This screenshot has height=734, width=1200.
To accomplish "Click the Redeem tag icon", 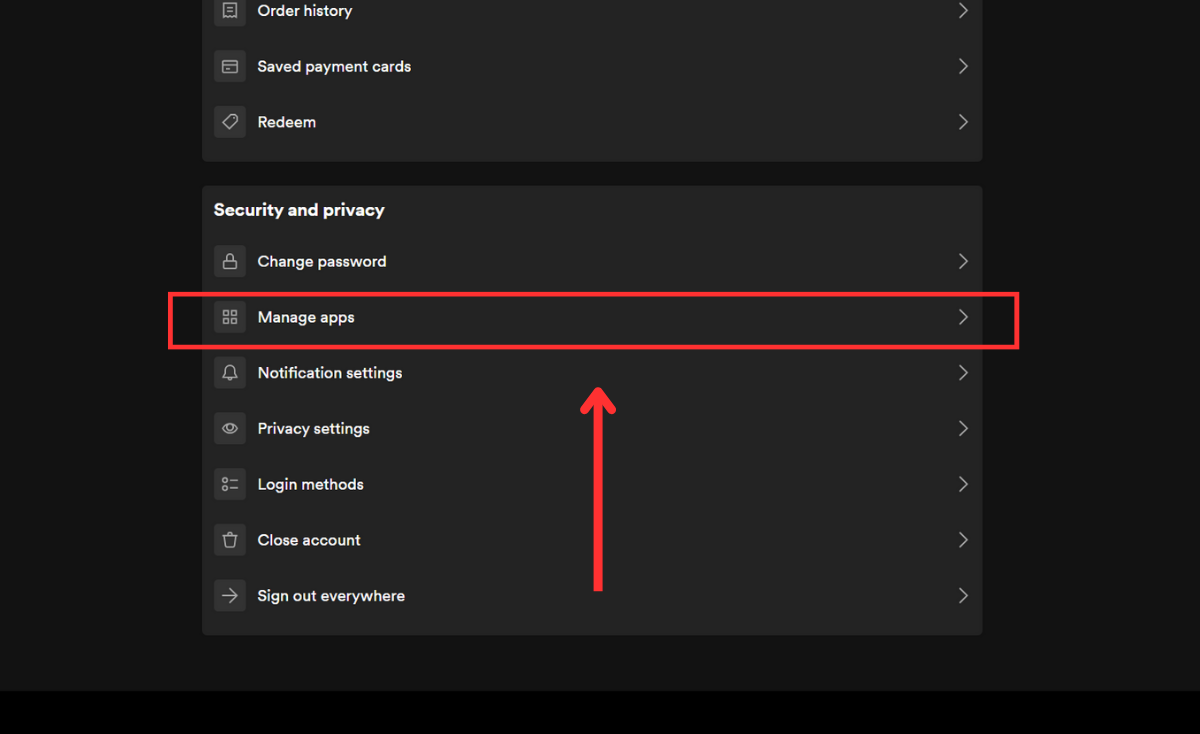I will (x=230, y=122).
